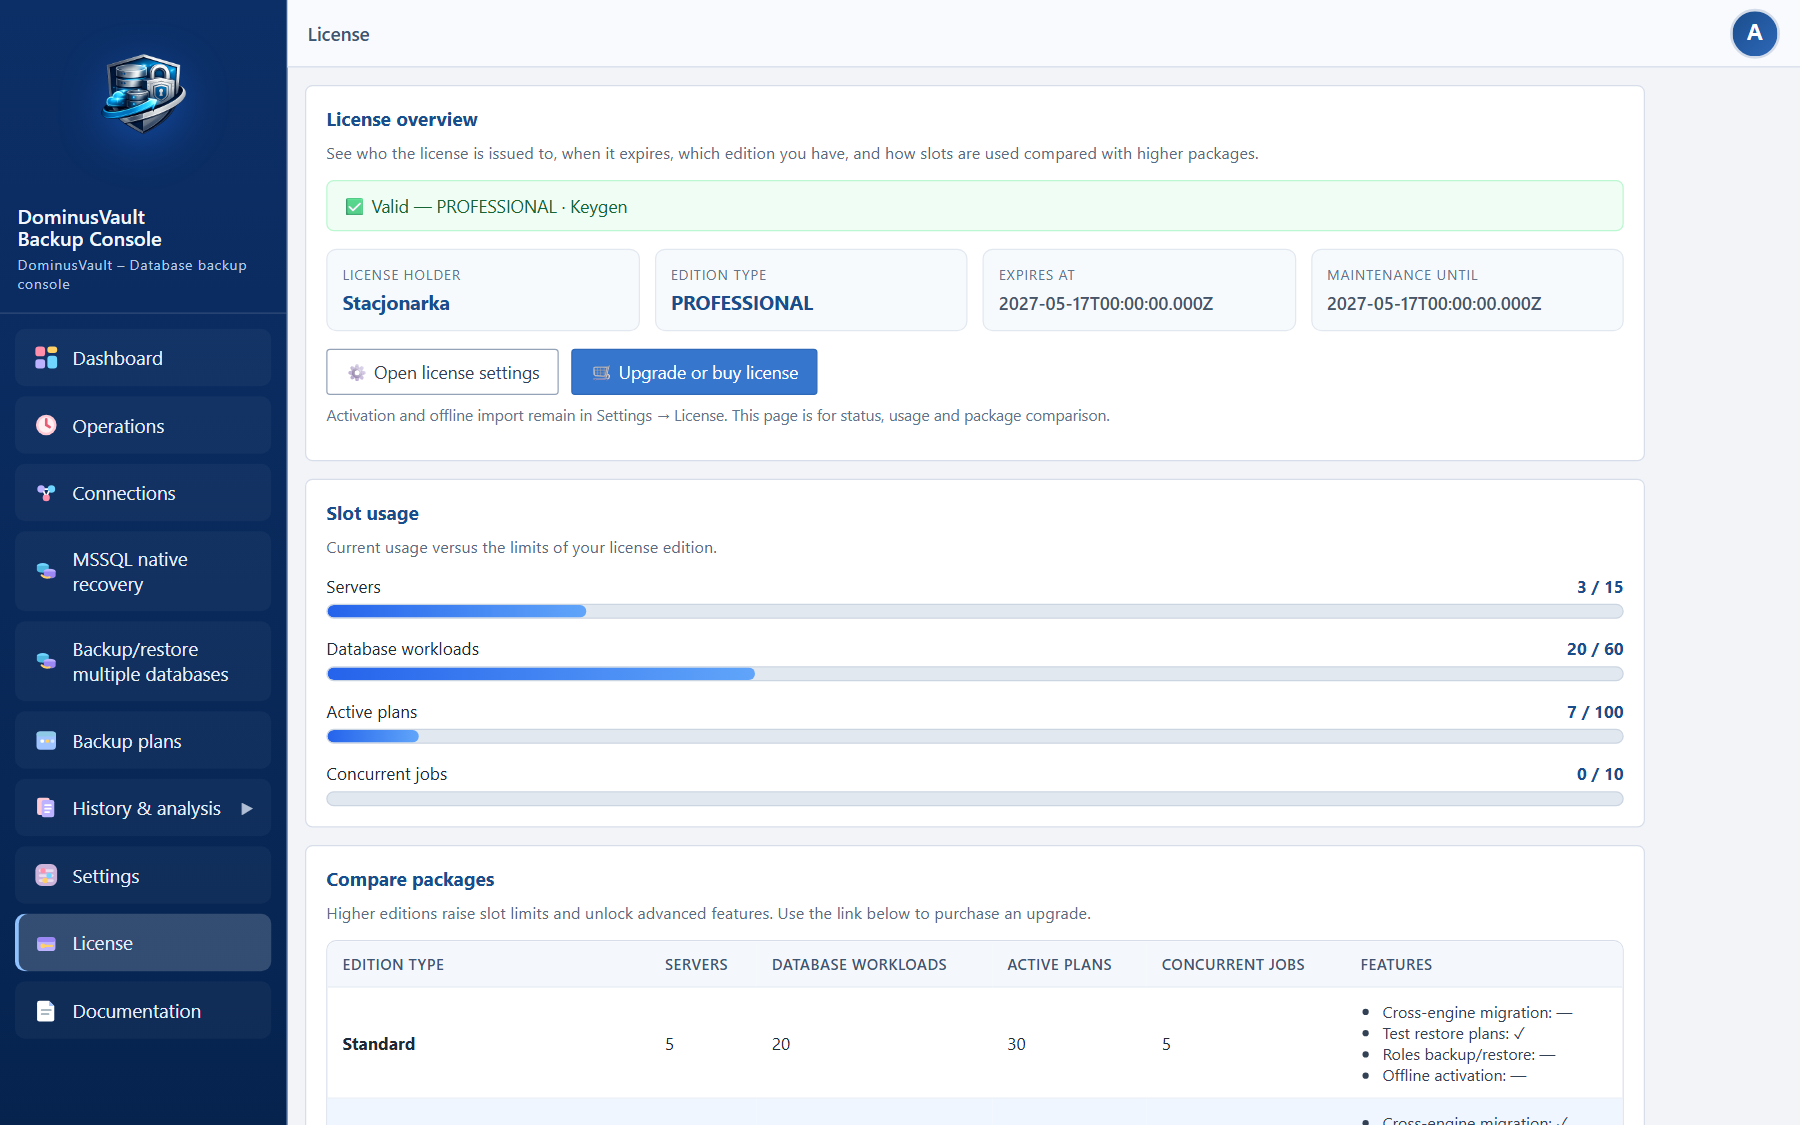
Task: Click the Operations clock icon
Action: click(46, 425)
